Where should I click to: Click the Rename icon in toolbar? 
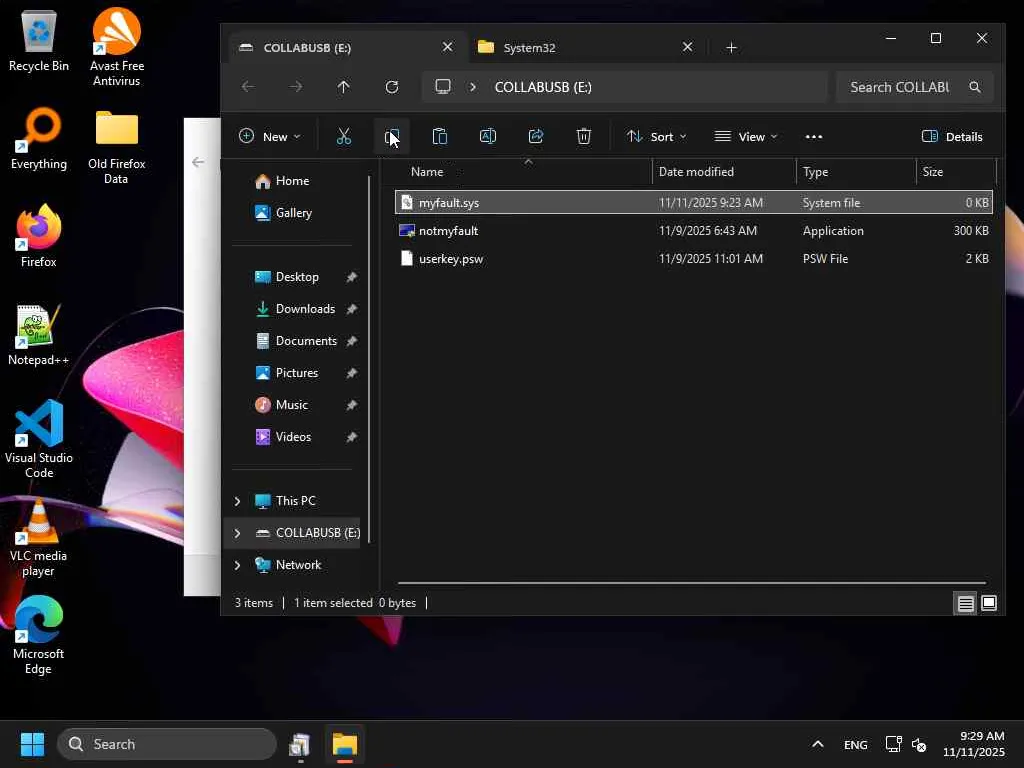point(488,137)
